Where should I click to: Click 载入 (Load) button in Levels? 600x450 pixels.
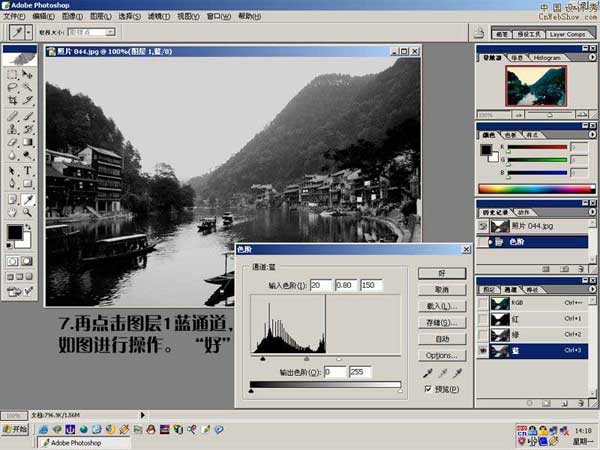pos(442,306)
